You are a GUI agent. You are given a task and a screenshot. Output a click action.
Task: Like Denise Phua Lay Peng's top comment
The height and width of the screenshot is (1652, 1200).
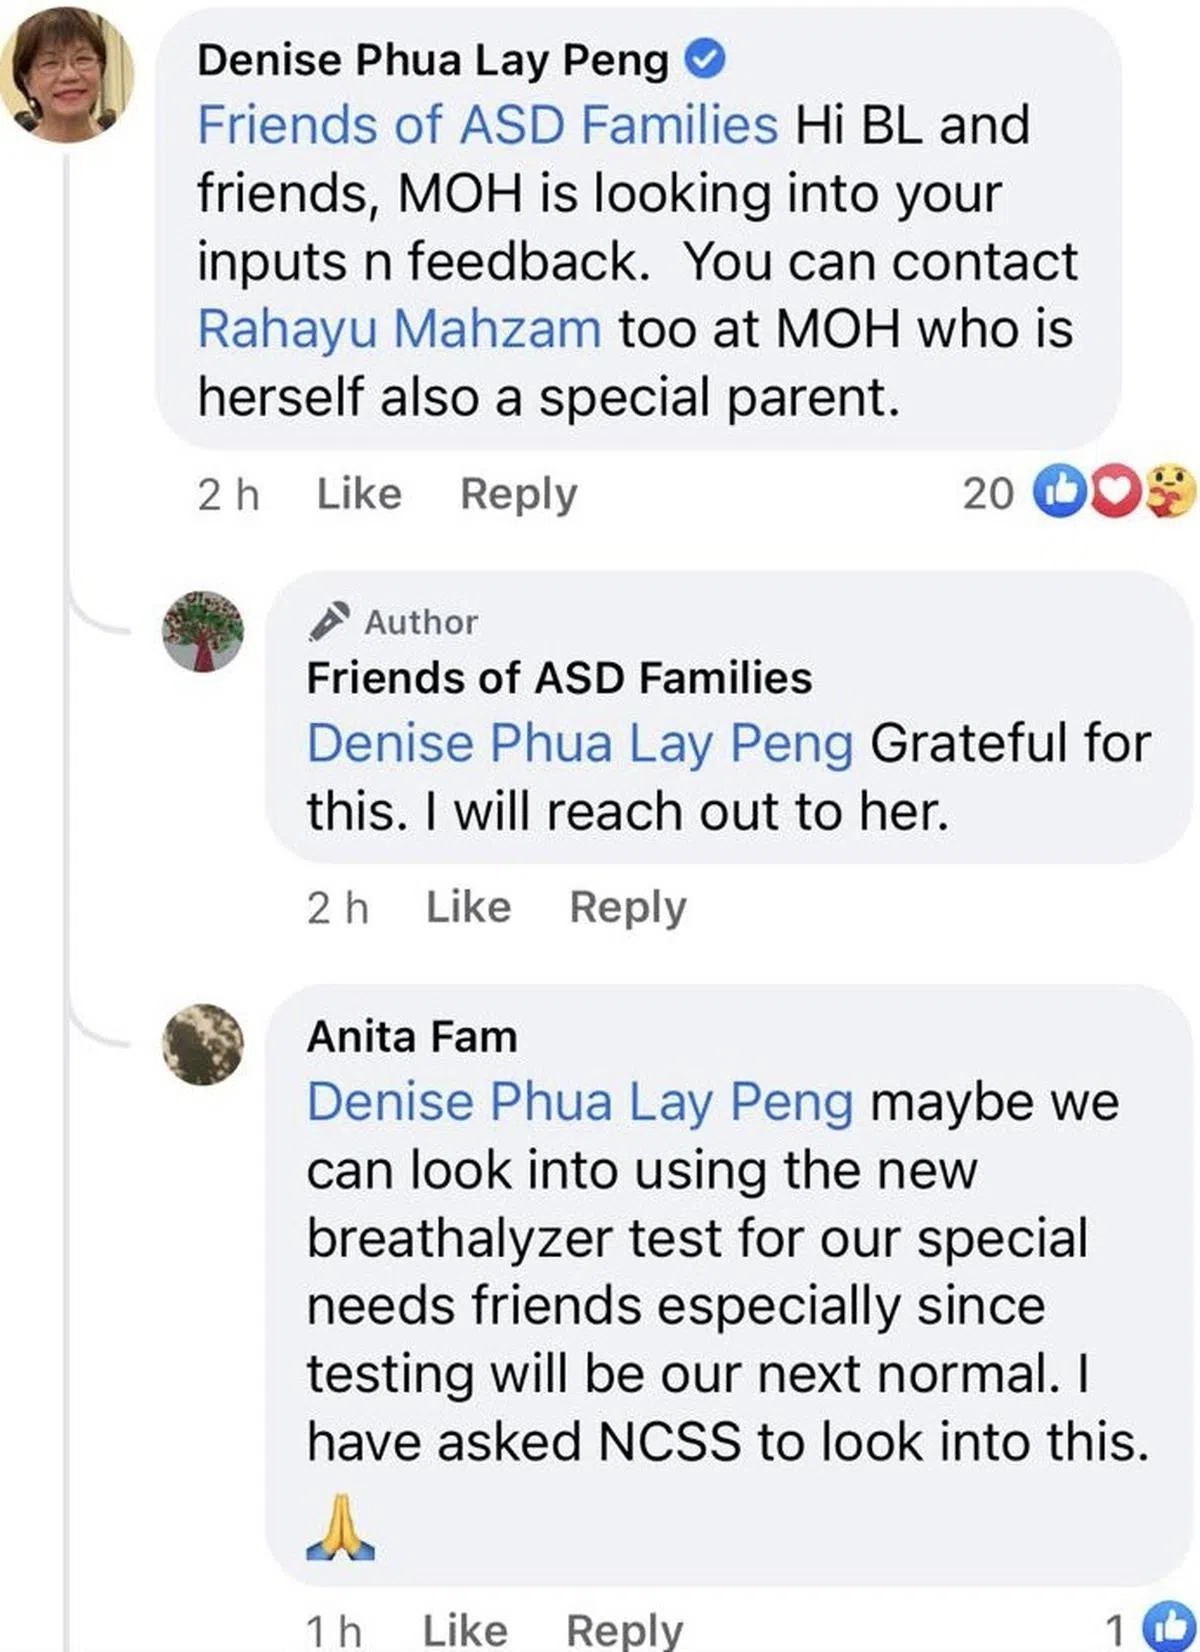(359, 494)
